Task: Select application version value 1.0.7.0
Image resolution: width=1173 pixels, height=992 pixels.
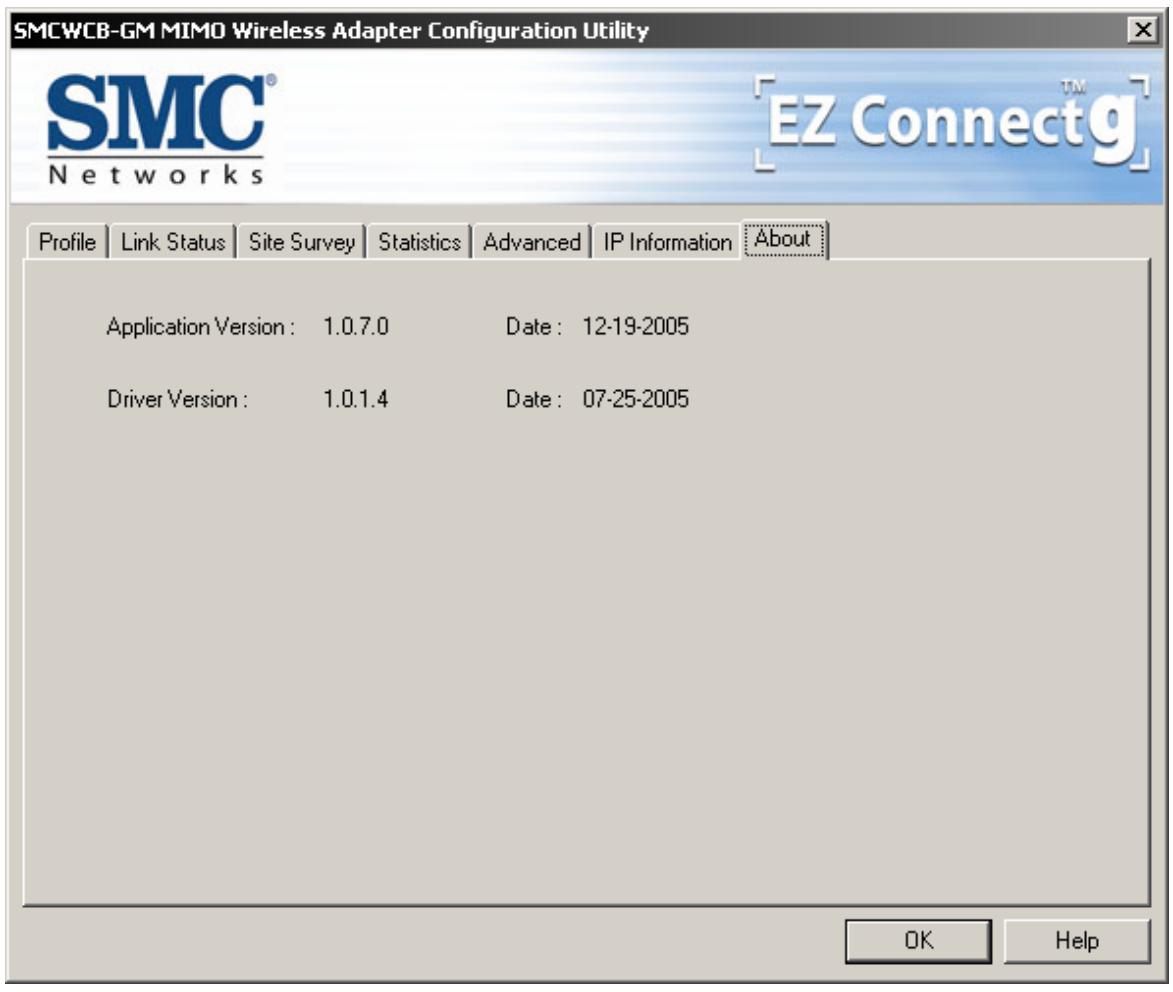Action: (x=356, y=327)
